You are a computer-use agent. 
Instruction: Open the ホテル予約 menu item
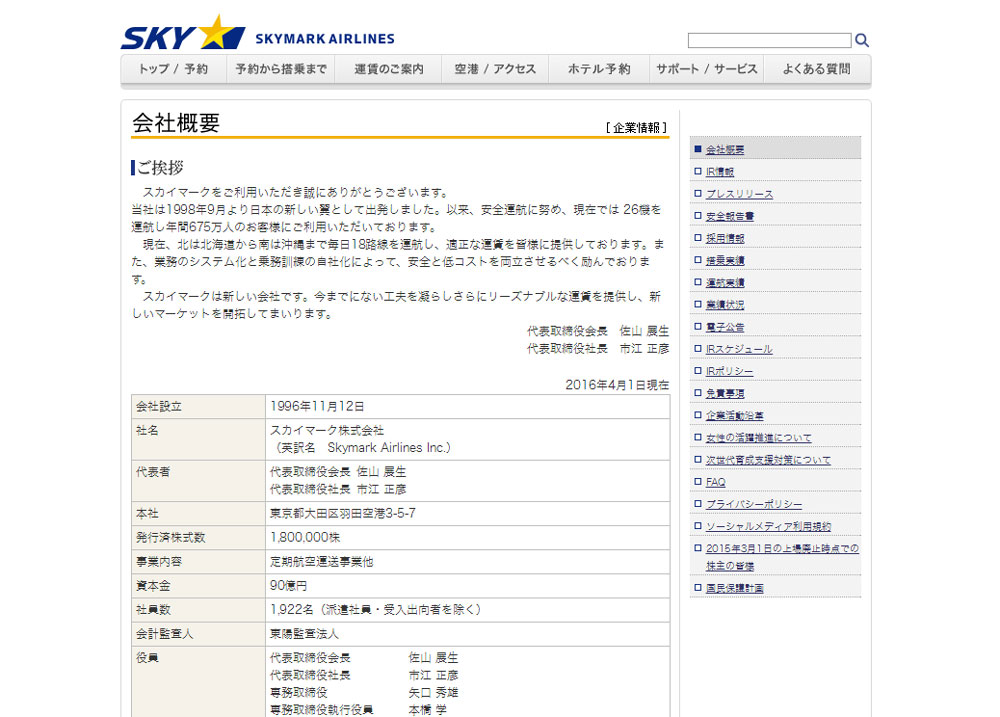coord(599,69)
